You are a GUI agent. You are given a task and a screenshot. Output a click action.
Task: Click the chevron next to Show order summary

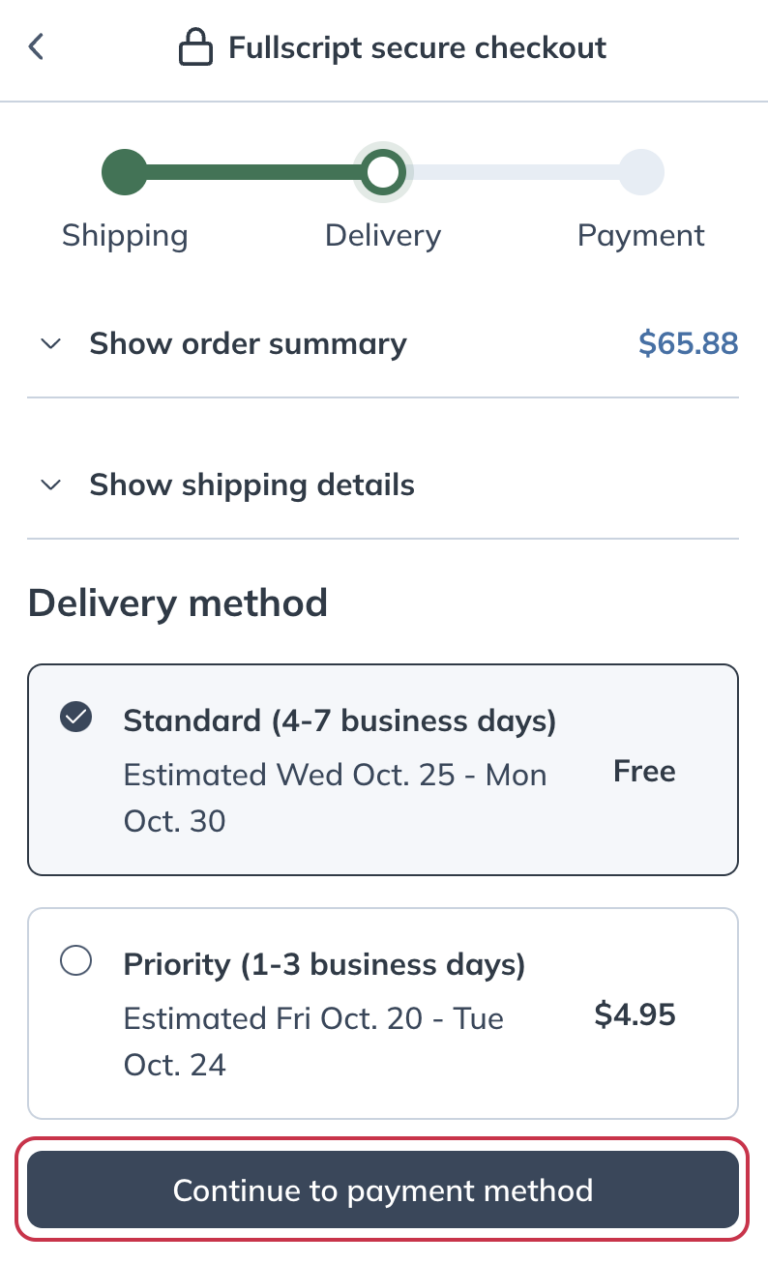click(x=49, y=343)
